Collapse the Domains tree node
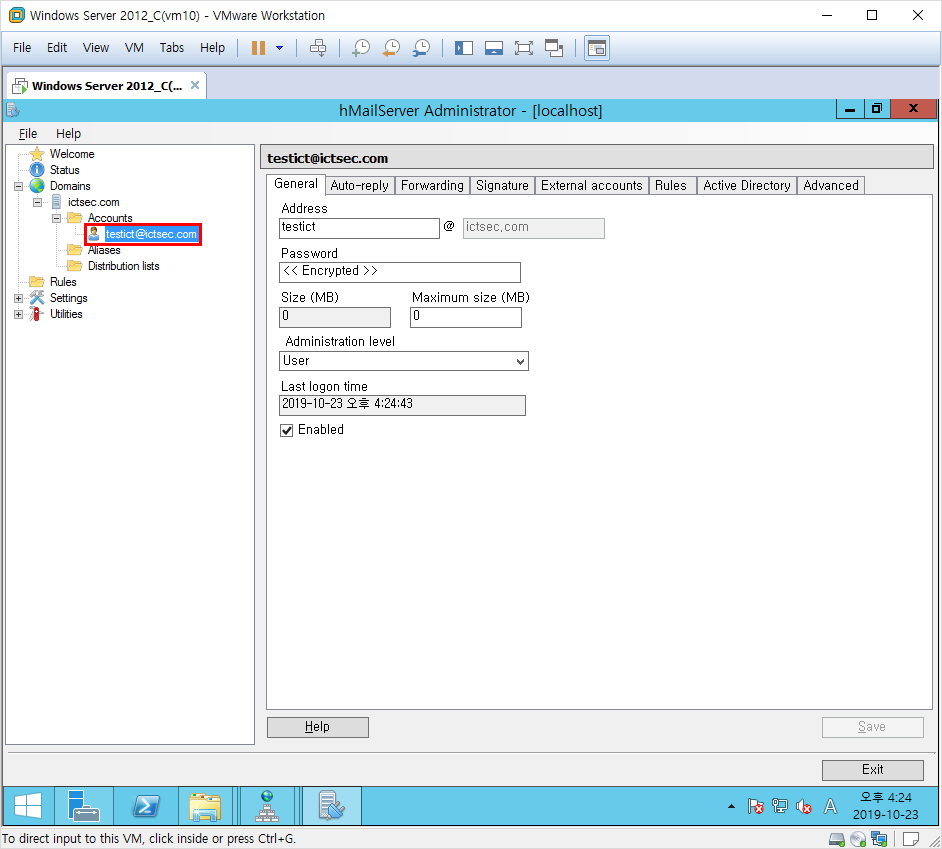Screen dimensions: 942x849 (19, 186)
